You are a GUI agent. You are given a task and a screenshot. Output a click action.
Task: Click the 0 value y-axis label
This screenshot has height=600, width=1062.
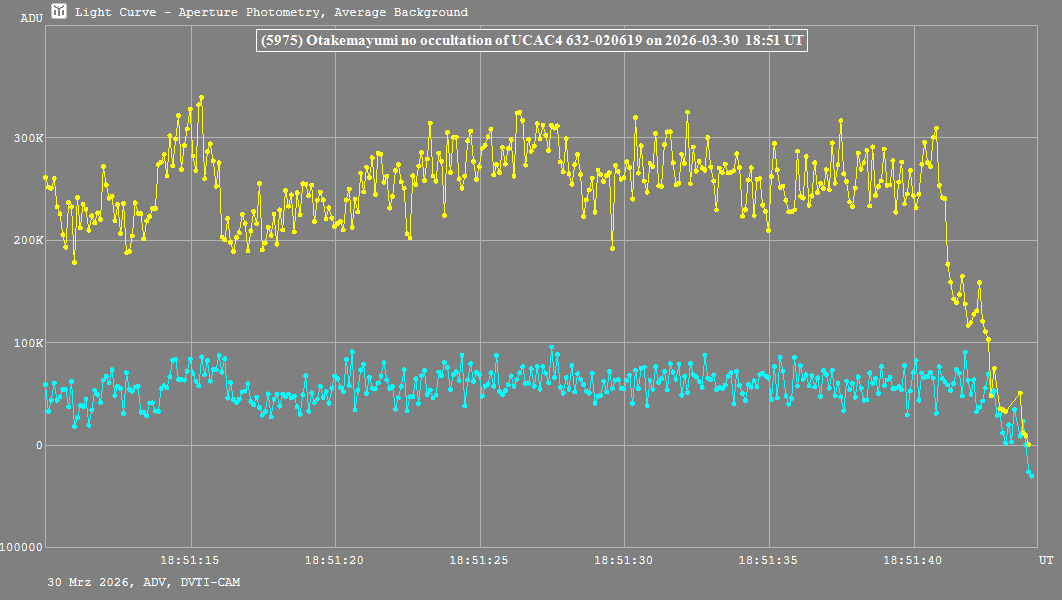(37, 446)
